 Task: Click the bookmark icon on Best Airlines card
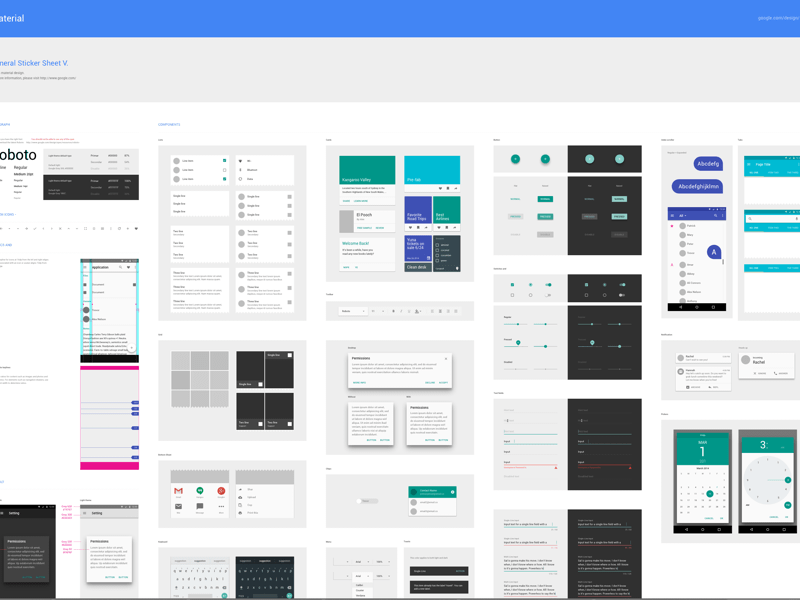(447, 228)
